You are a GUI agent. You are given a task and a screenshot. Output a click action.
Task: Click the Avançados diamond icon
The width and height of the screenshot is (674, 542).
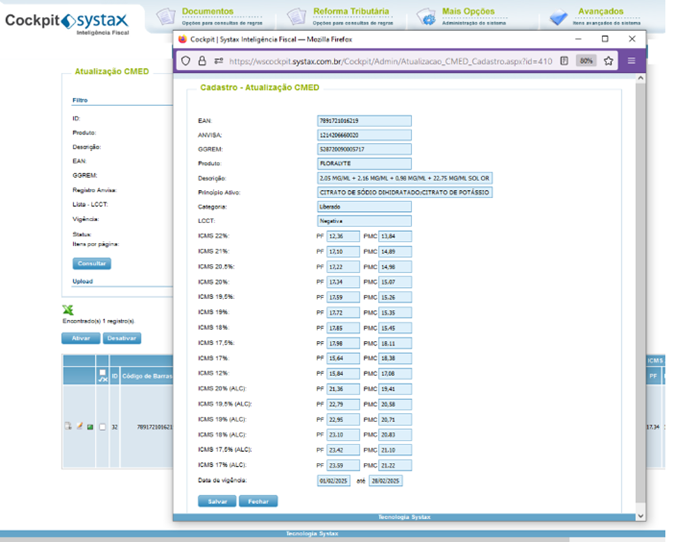pyautogui.click(x=558, y=18)
